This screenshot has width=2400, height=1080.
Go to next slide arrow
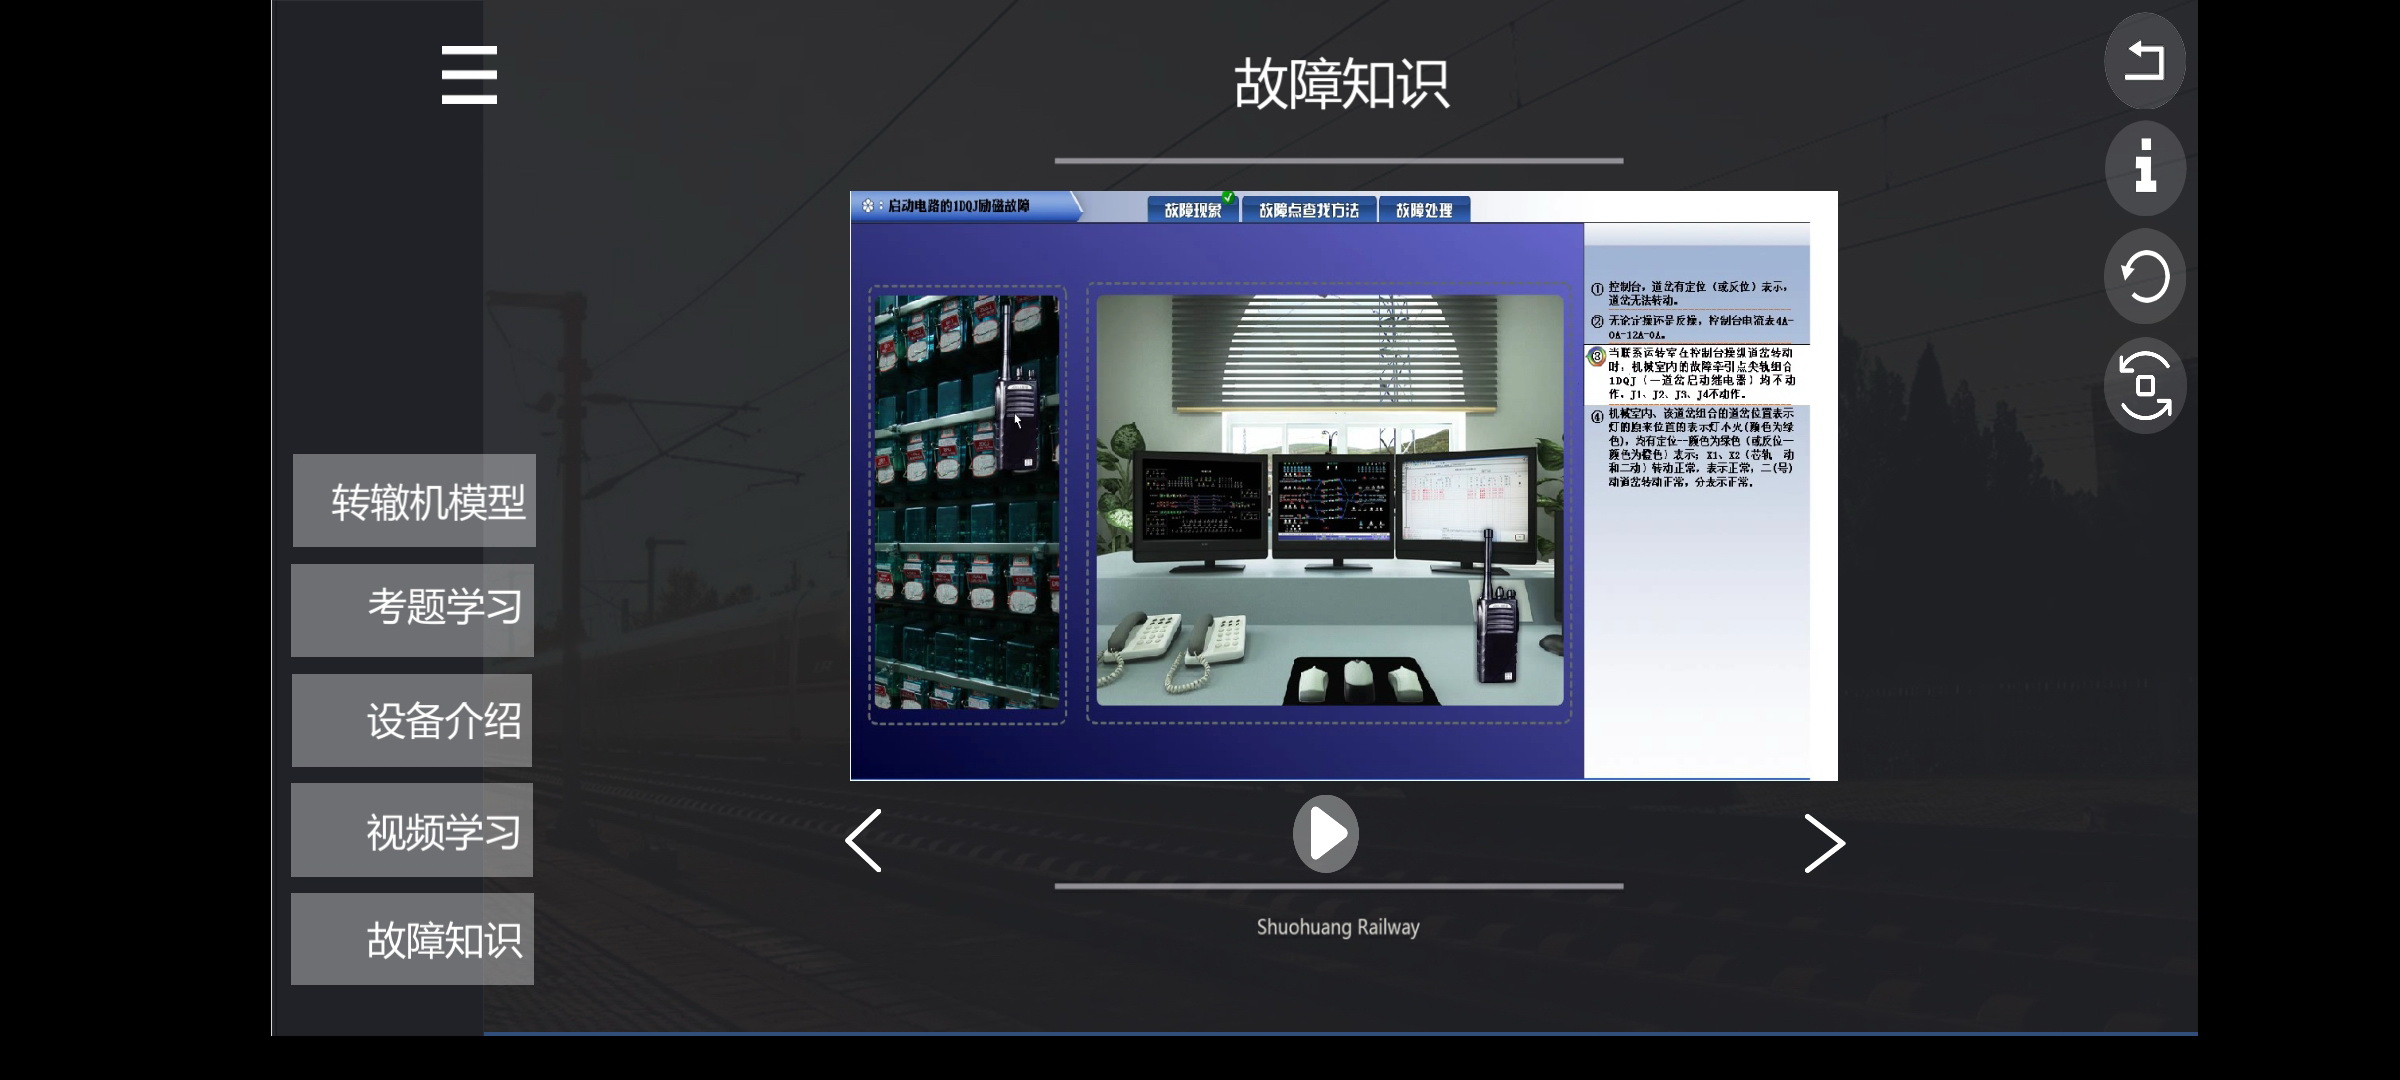click(x=1823, y=843)
